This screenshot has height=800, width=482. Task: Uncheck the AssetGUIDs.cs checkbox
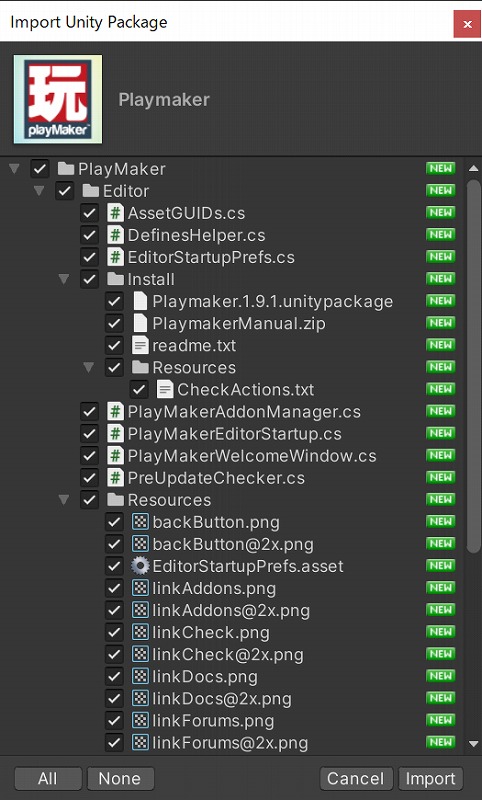pos(89,213)
